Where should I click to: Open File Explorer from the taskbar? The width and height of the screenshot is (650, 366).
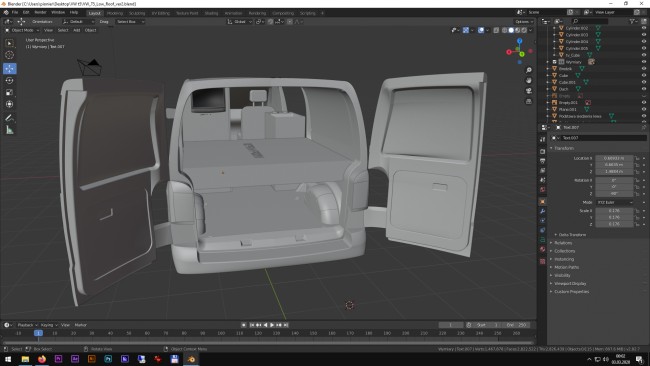[25, 359]
